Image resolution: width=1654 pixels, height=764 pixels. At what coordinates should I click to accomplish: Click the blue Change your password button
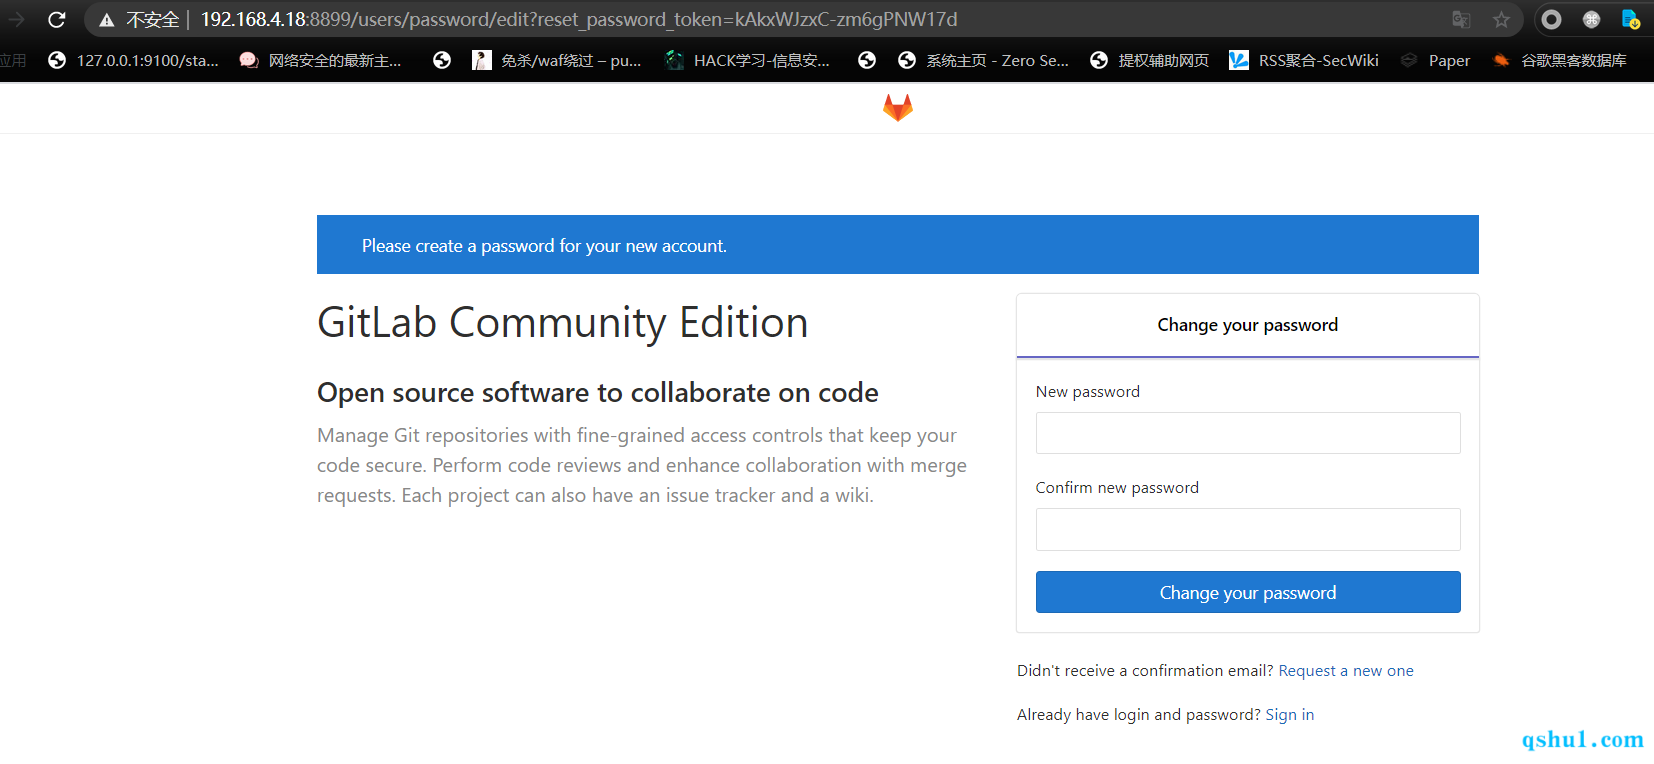pos(1248,592)
